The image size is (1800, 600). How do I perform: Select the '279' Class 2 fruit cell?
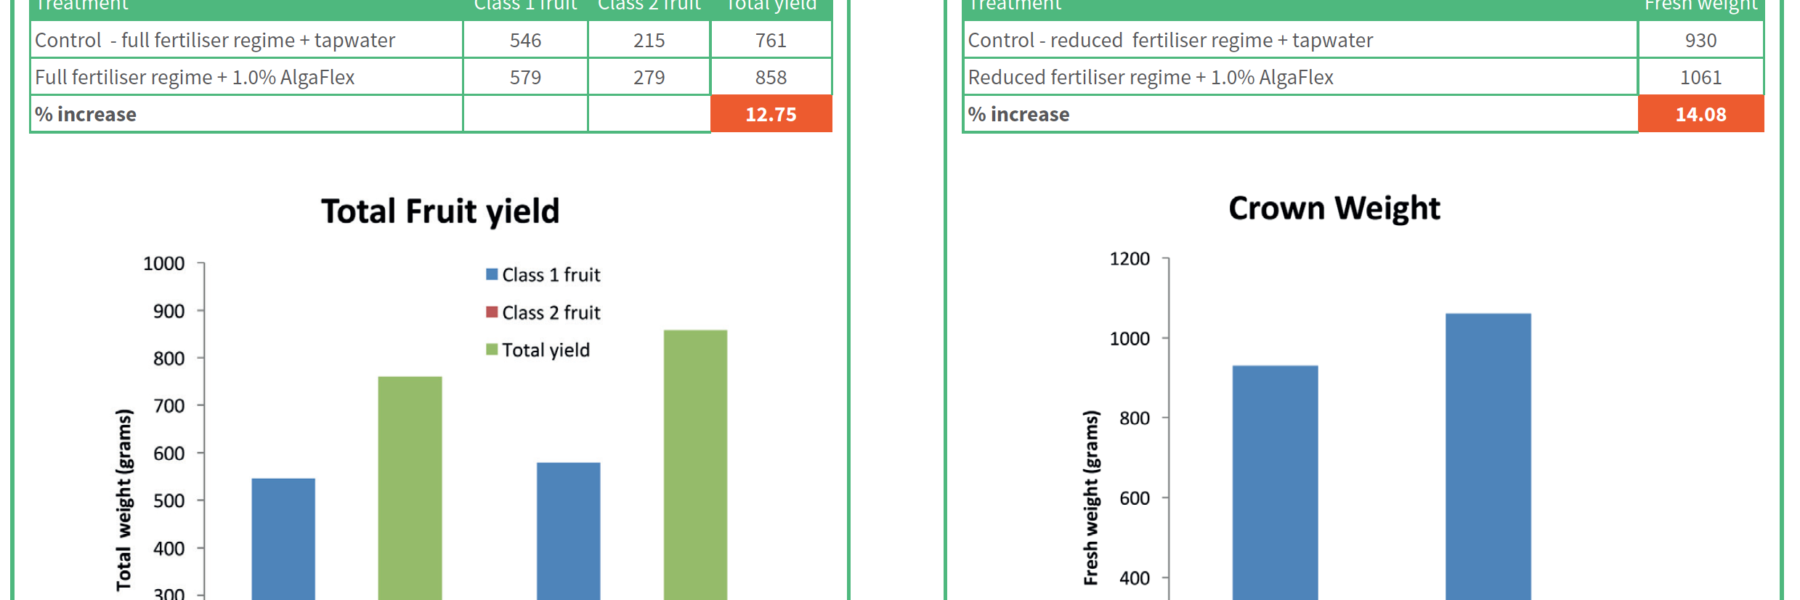(649, 77)
